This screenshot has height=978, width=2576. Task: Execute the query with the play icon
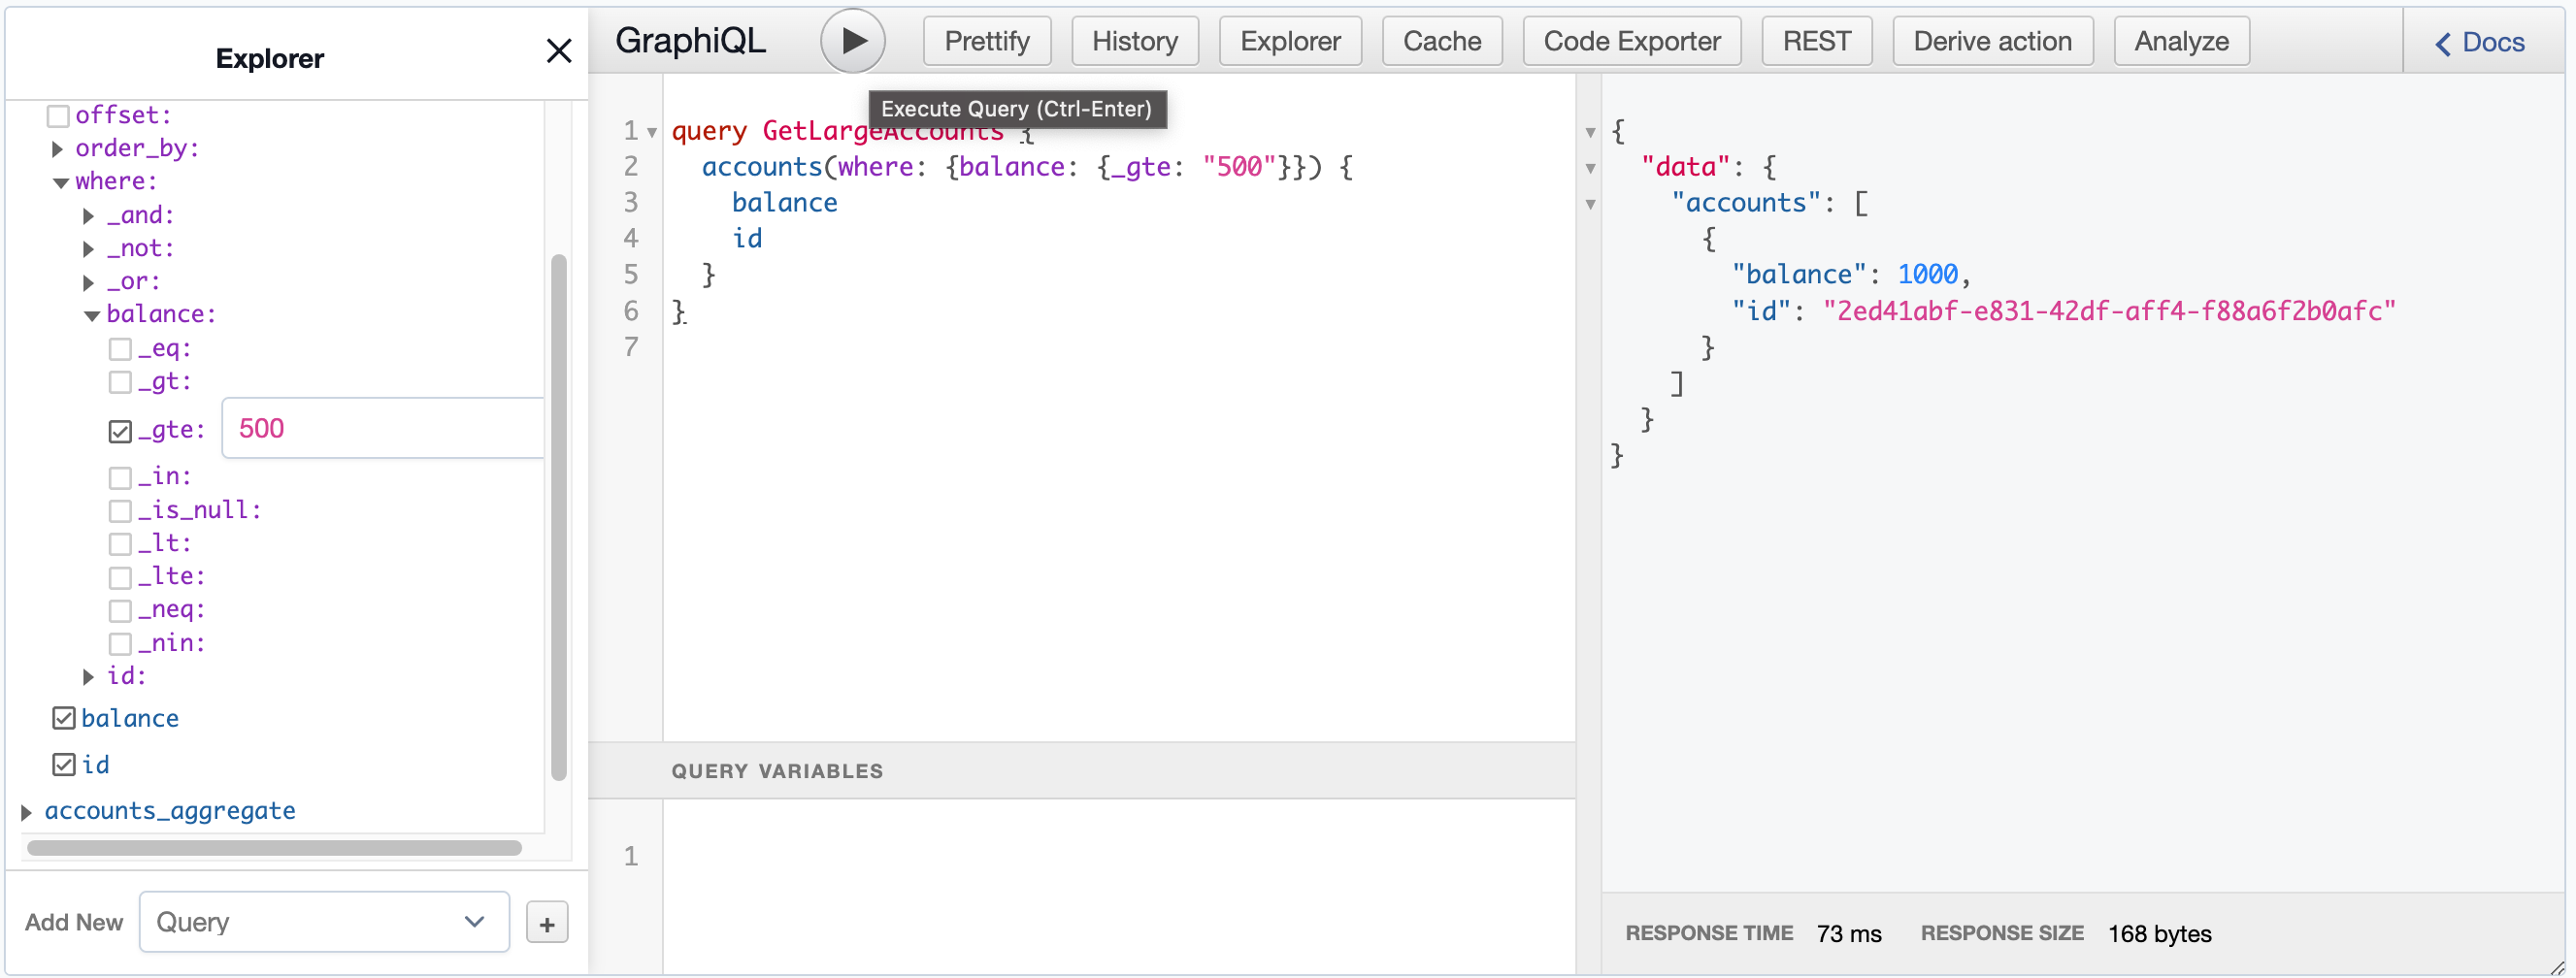[x=852, y=40]
